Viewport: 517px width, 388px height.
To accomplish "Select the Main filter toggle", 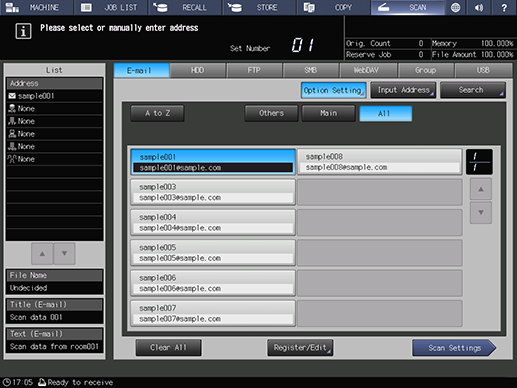I will coord(328,113).
